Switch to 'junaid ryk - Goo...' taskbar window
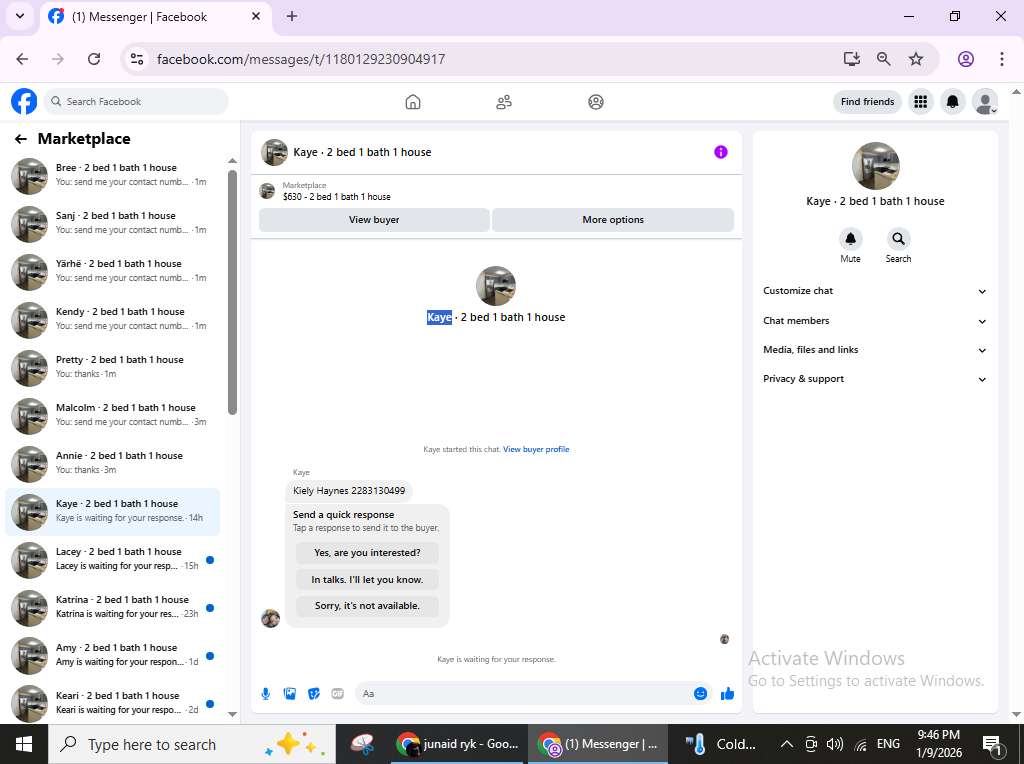This screenshot has width=1024, height=764. (x=458, y=744)
